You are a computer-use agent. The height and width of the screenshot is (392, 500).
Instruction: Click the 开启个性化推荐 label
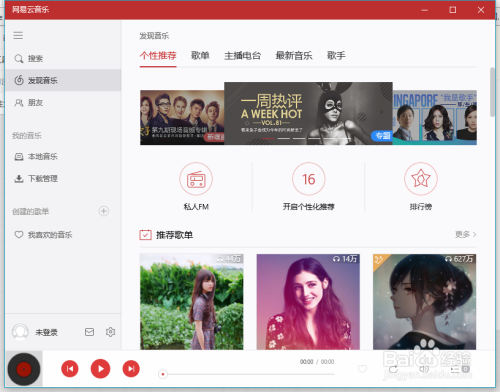pos(309,207)
